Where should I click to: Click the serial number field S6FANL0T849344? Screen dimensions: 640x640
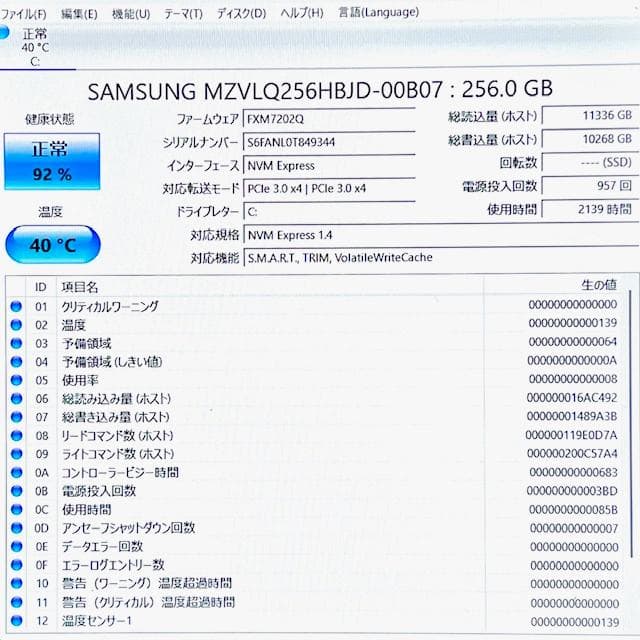329,142
